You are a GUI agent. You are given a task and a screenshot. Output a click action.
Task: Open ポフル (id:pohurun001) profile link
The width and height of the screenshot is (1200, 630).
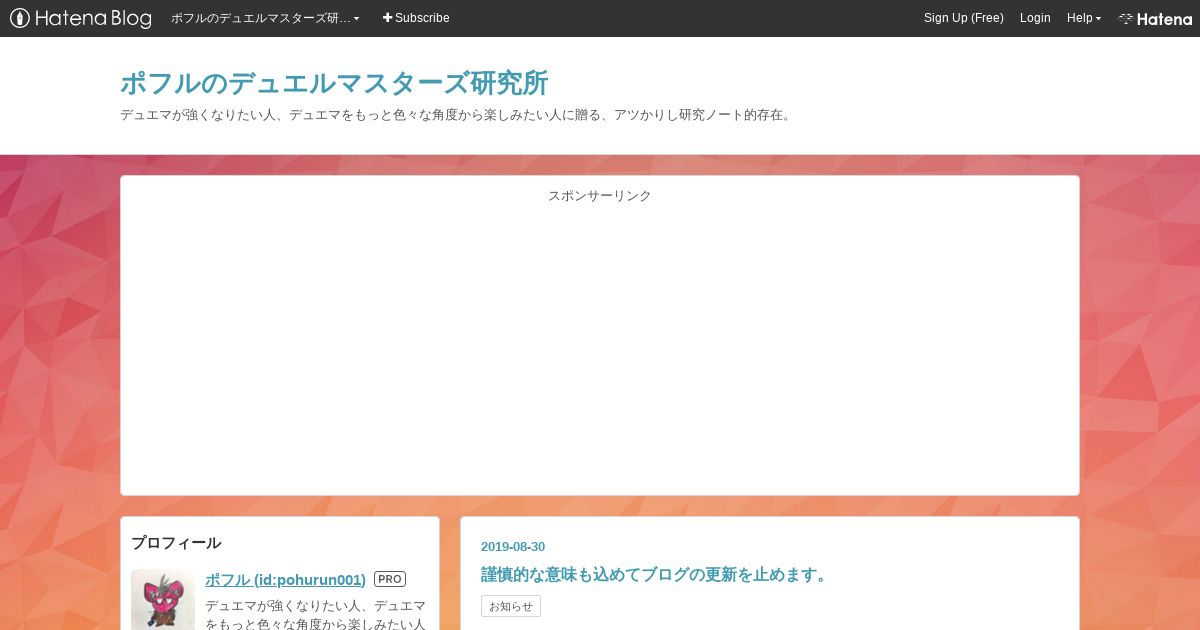tap(285, 579)
